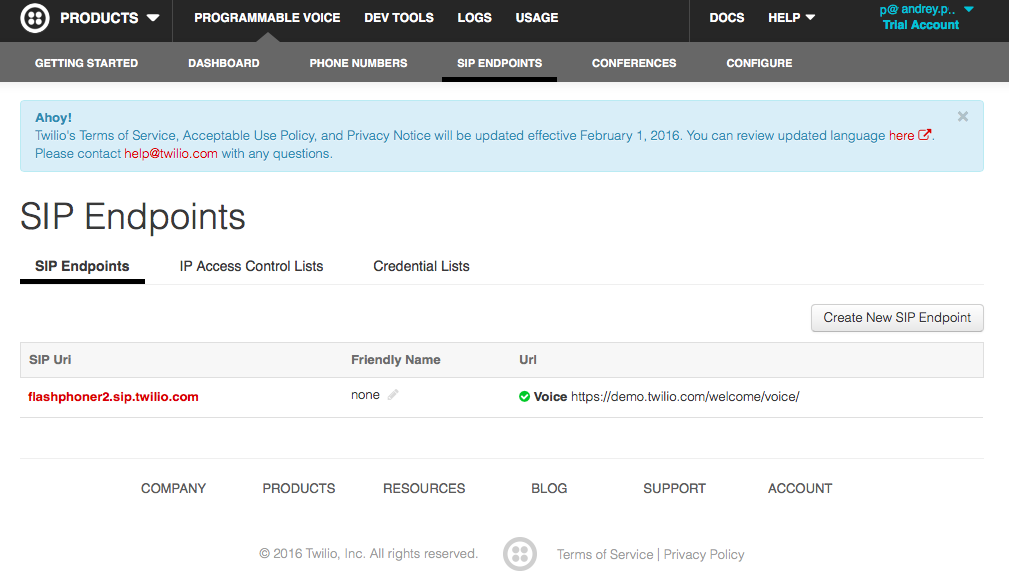Click the 'none' friendly name value

coord(366,395)
